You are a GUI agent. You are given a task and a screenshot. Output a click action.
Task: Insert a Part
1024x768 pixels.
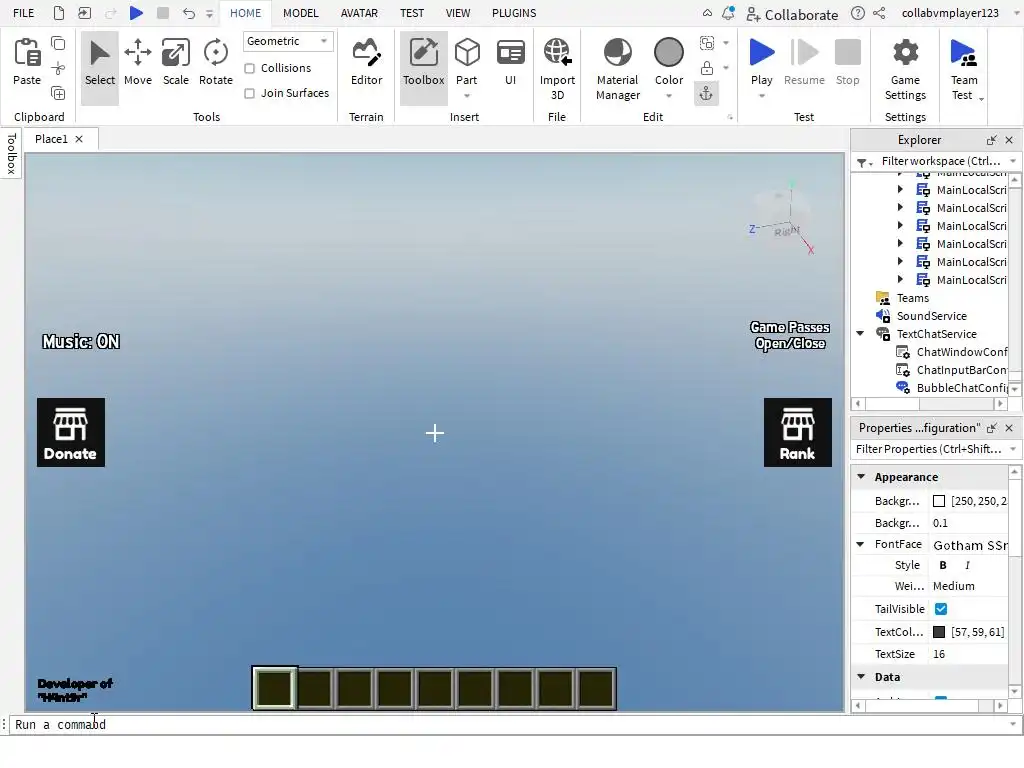tap(467, 61)
